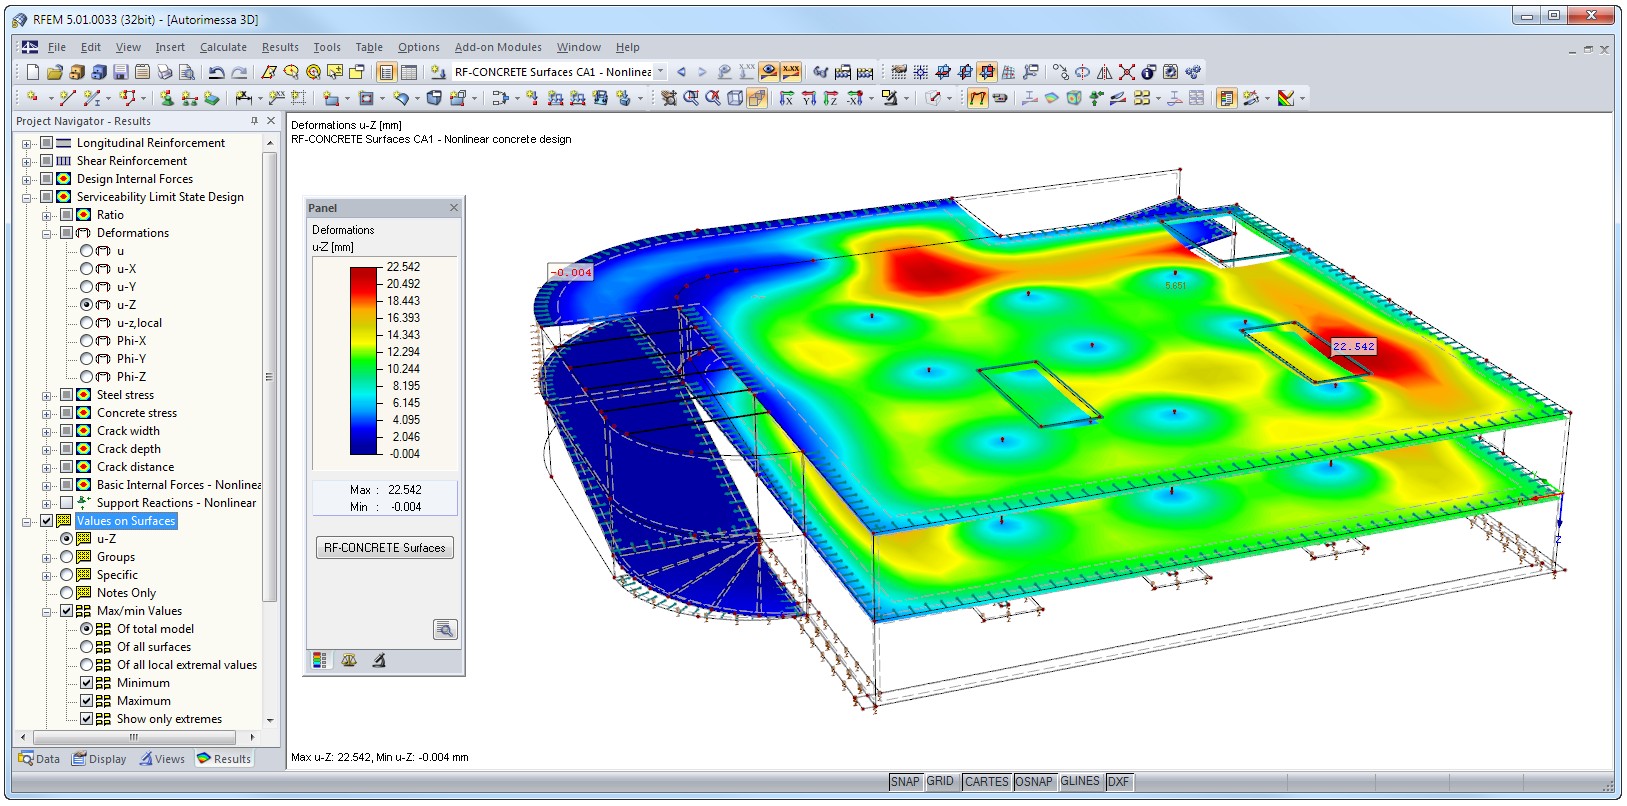Expand the Crack width tree node
The height and width of the screenshot is (806, 1627).
[x=47, y=432]
